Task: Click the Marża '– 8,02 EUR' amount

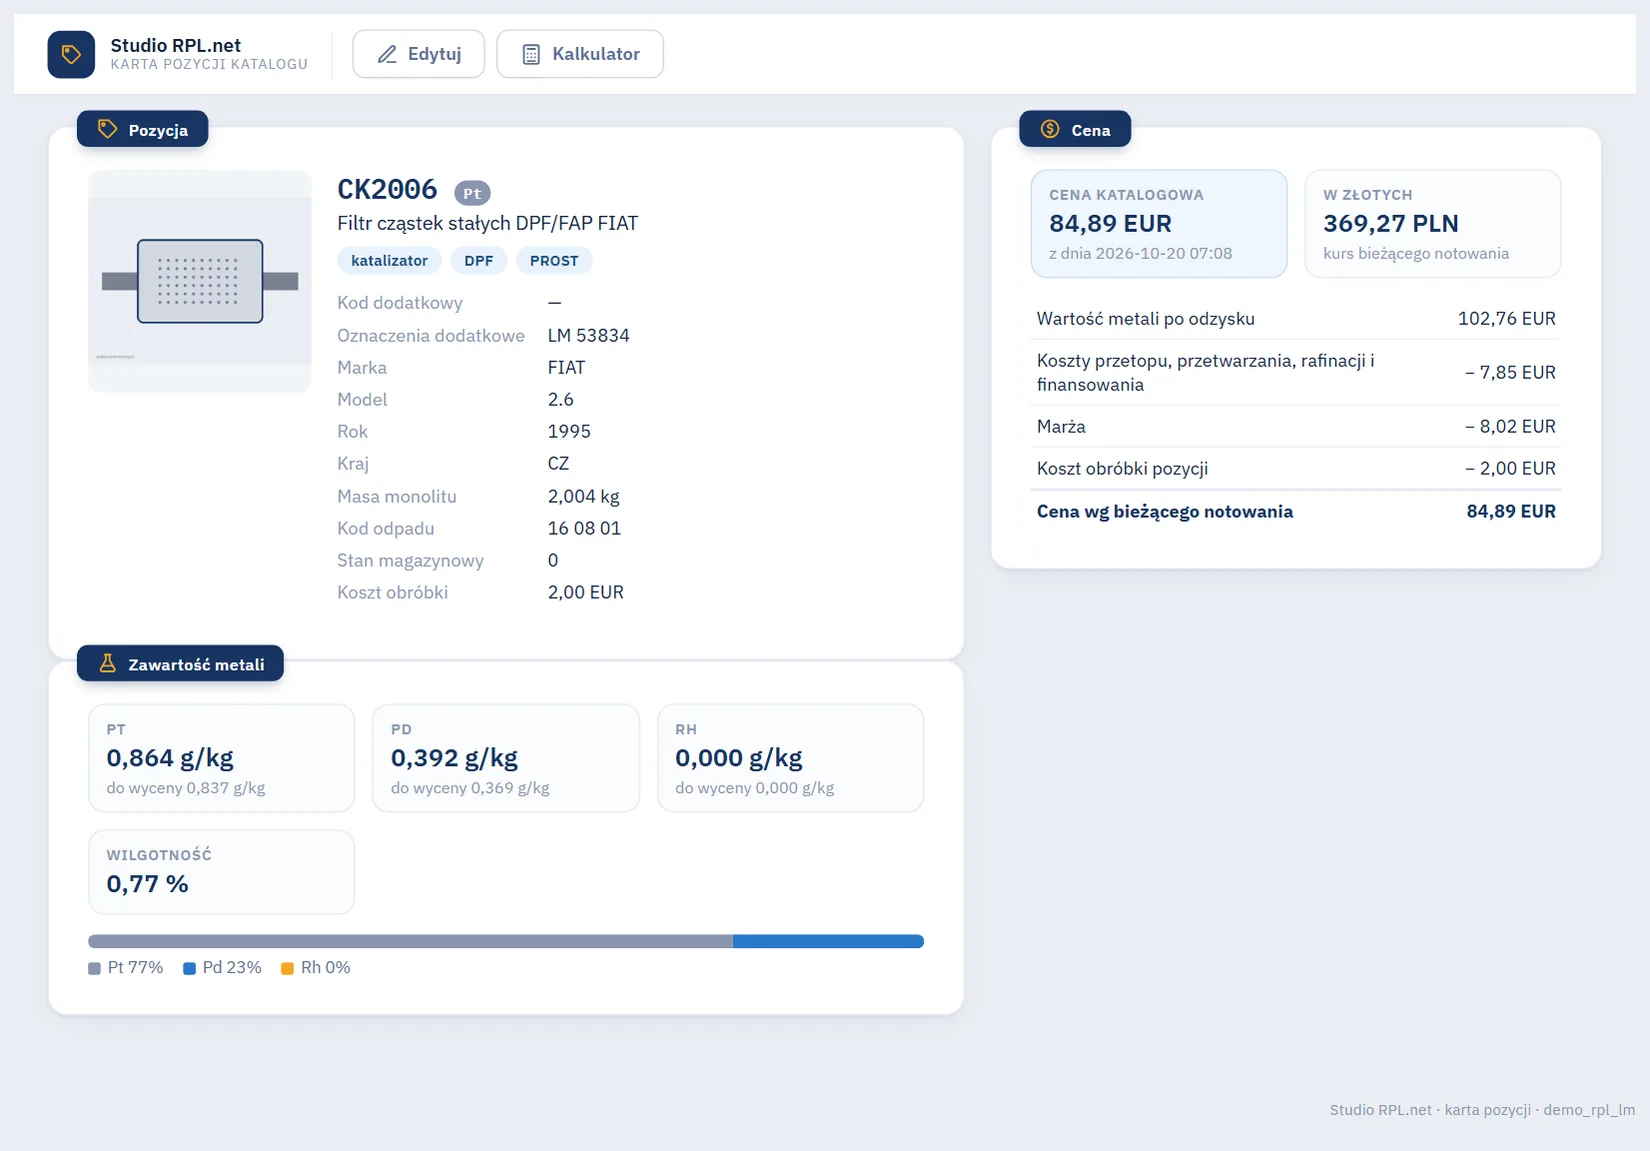Action: coord(1510,426)
